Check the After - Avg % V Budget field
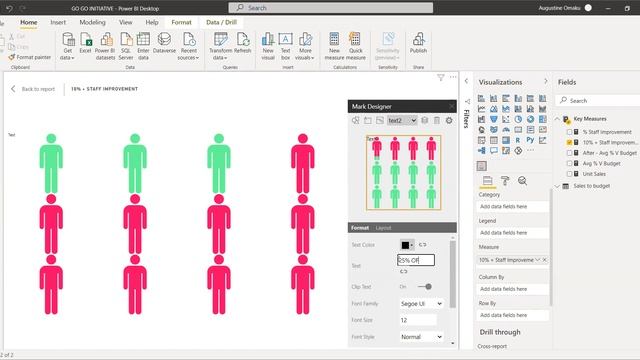Viewport: 640px width, 360px height. [x=569, y=153]
